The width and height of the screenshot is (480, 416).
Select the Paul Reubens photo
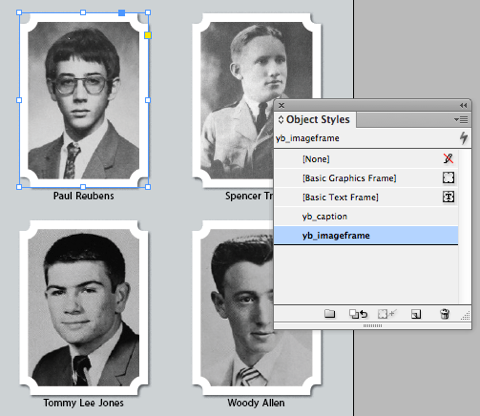pos(83,100)
